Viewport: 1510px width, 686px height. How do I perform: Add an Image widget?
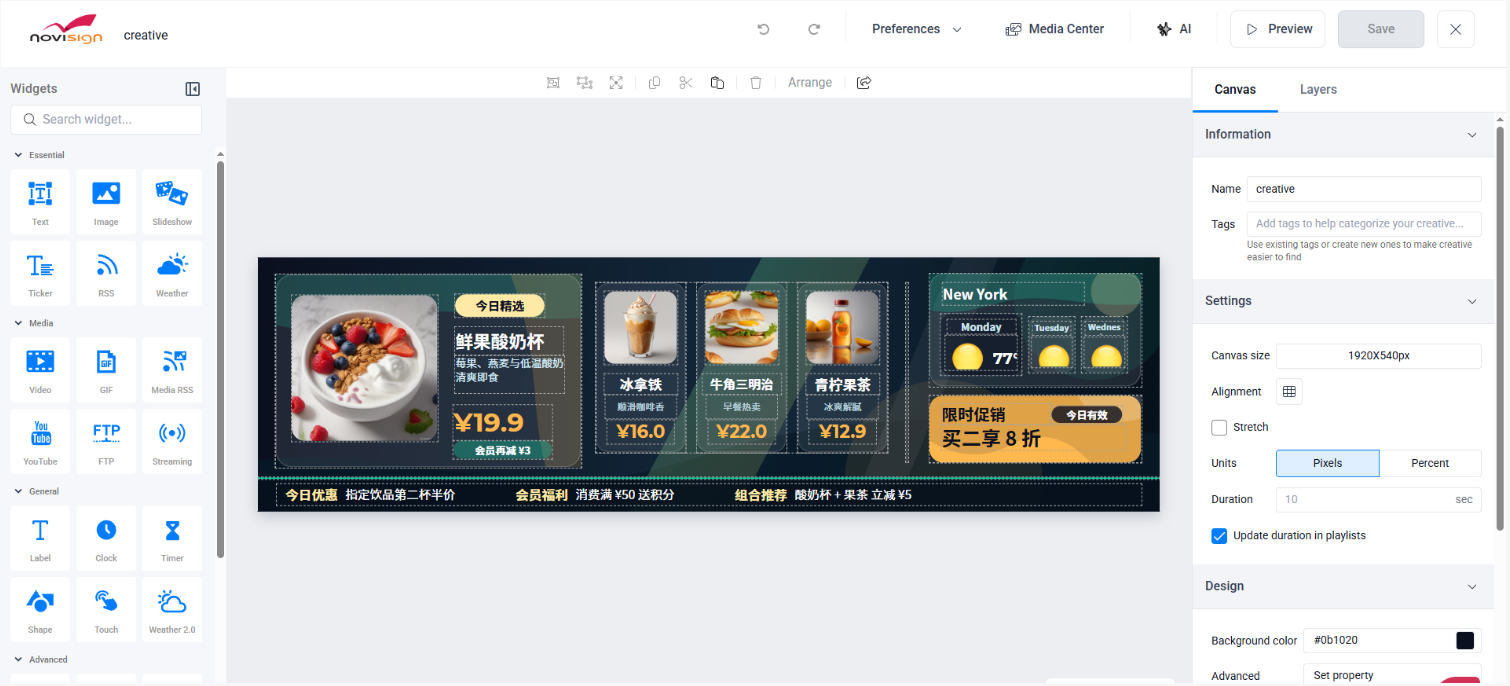coord(106,202)
